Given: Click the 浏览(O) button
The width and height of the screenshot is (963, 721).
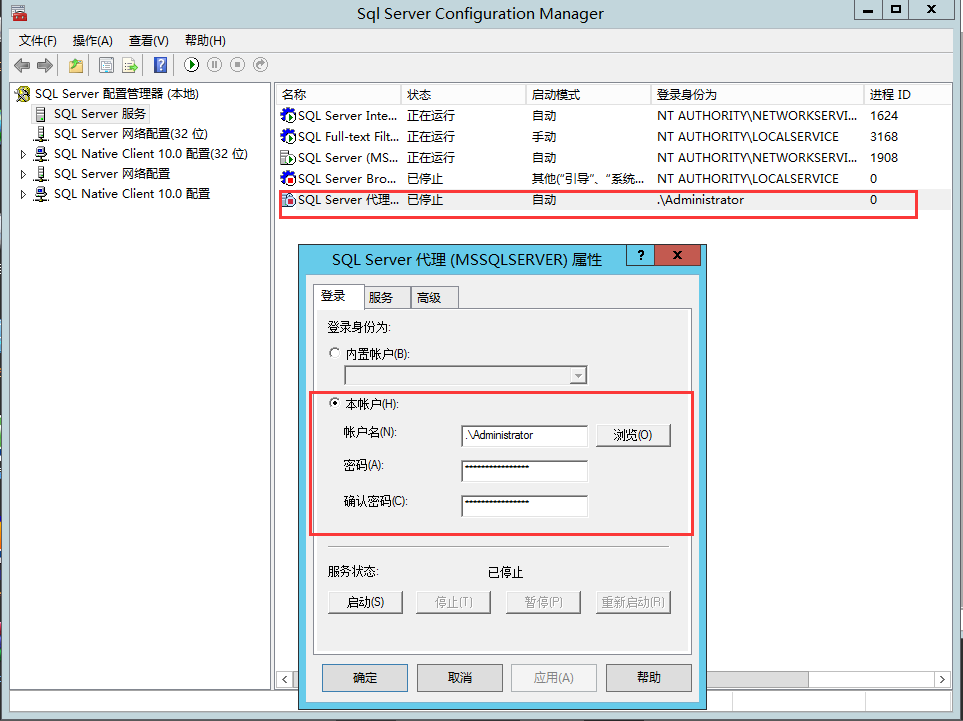Looking at the screenshot, I should 633,435.
